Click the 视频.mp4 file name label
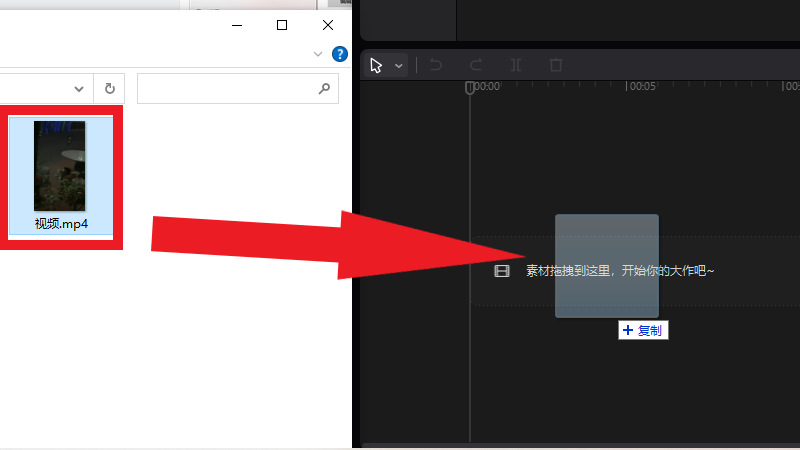The width and height of the screenshot is (800, 450). [60, 223]
